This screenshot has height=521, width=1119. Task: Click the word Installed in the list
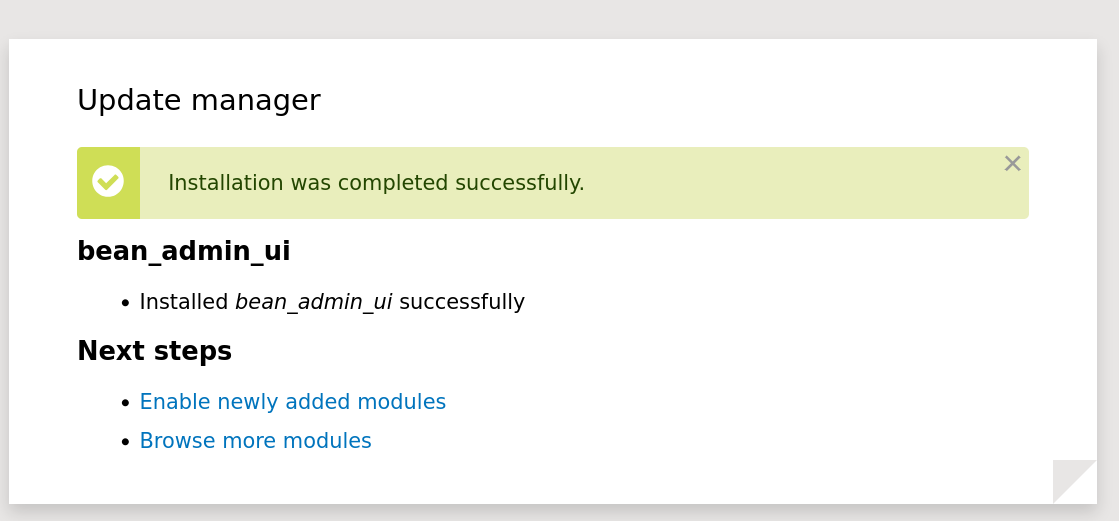[183, 302]
